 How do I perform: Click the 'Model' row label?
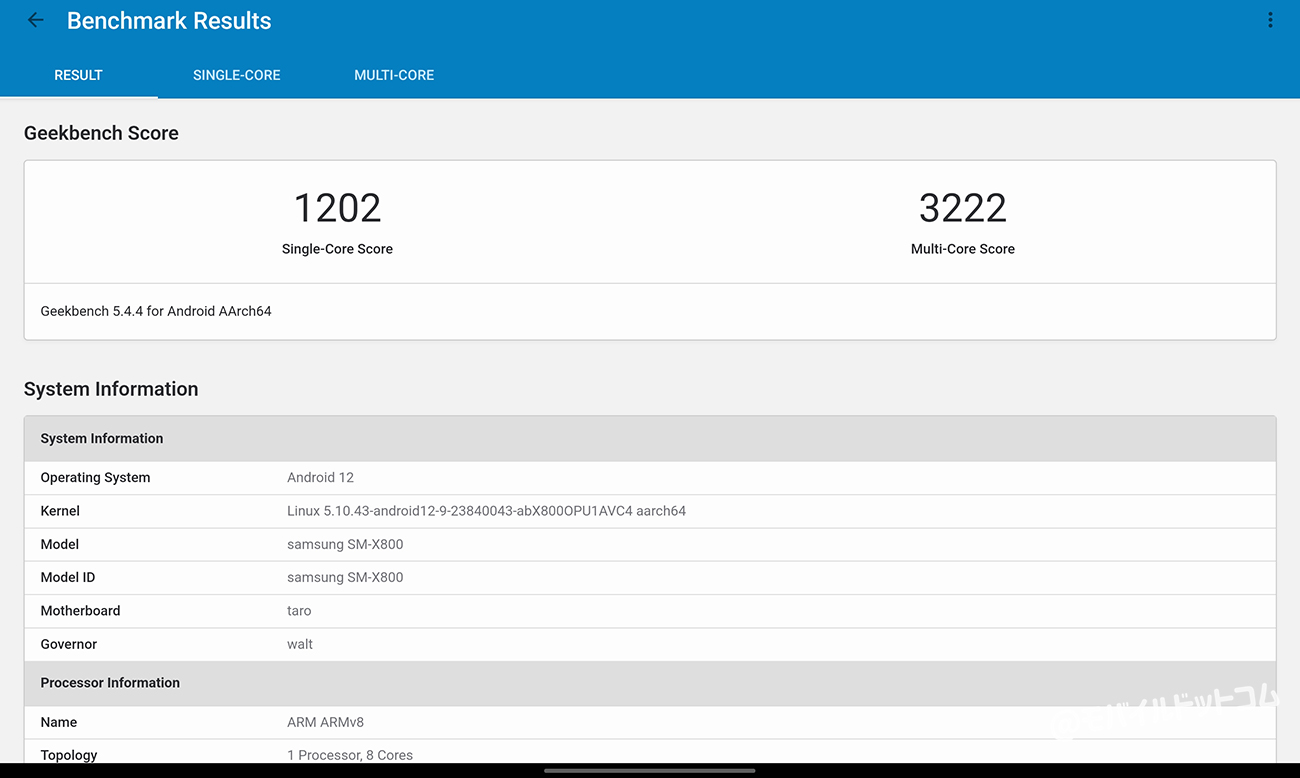60,544
